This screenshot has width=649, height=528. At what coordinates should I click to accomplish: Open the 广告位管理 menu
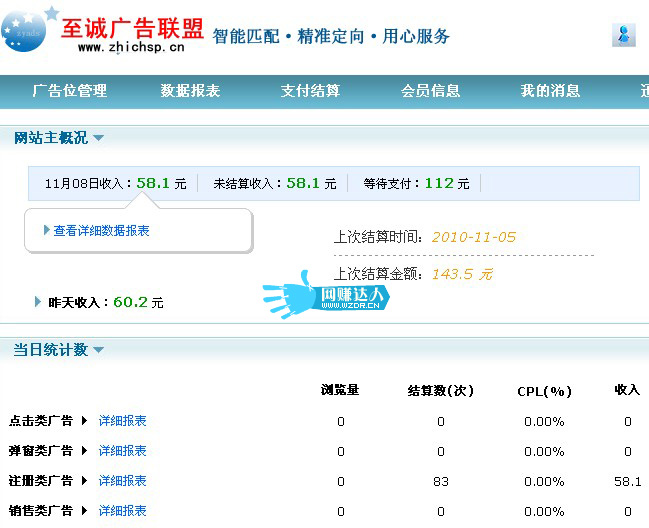point(70,91)
